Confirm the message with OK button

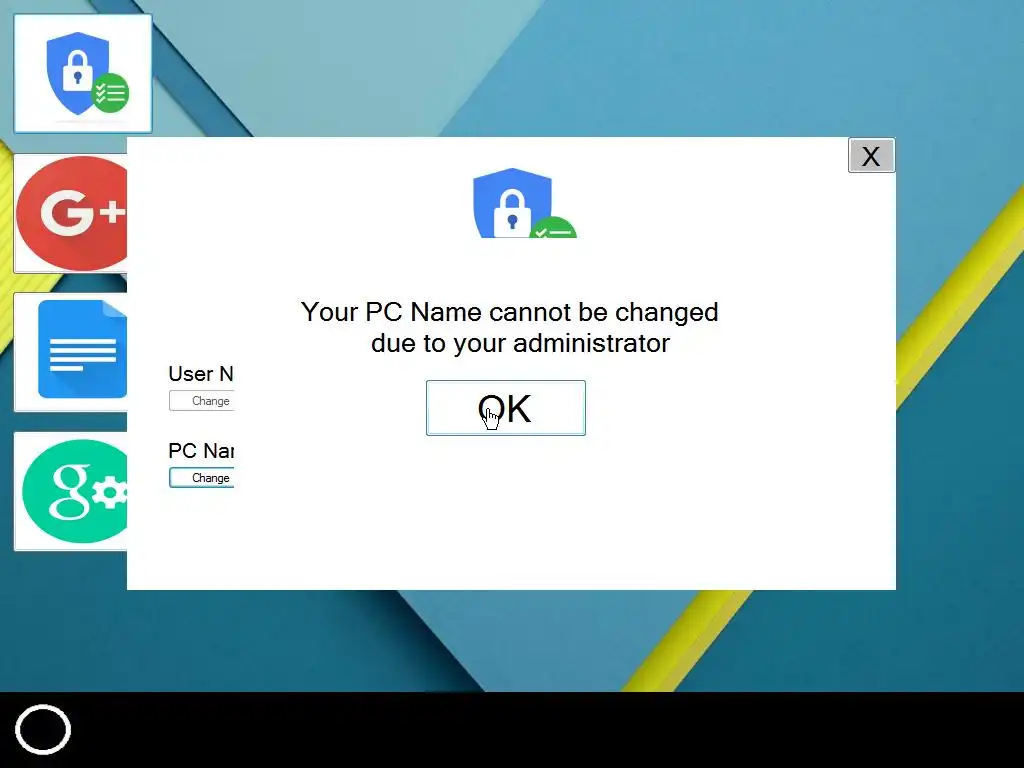pos(505,408)
